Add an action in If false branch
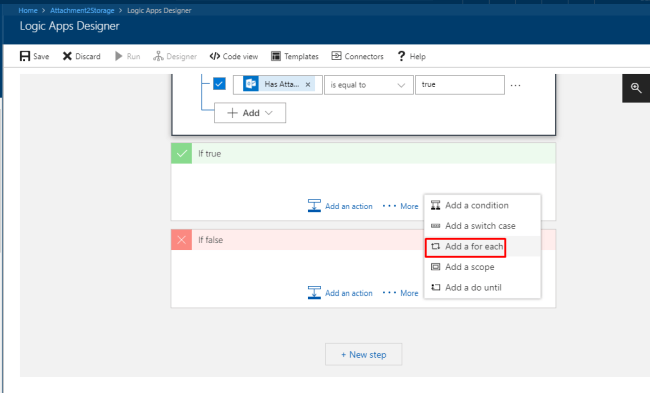The image size is (650, 393). coord(340,293)
